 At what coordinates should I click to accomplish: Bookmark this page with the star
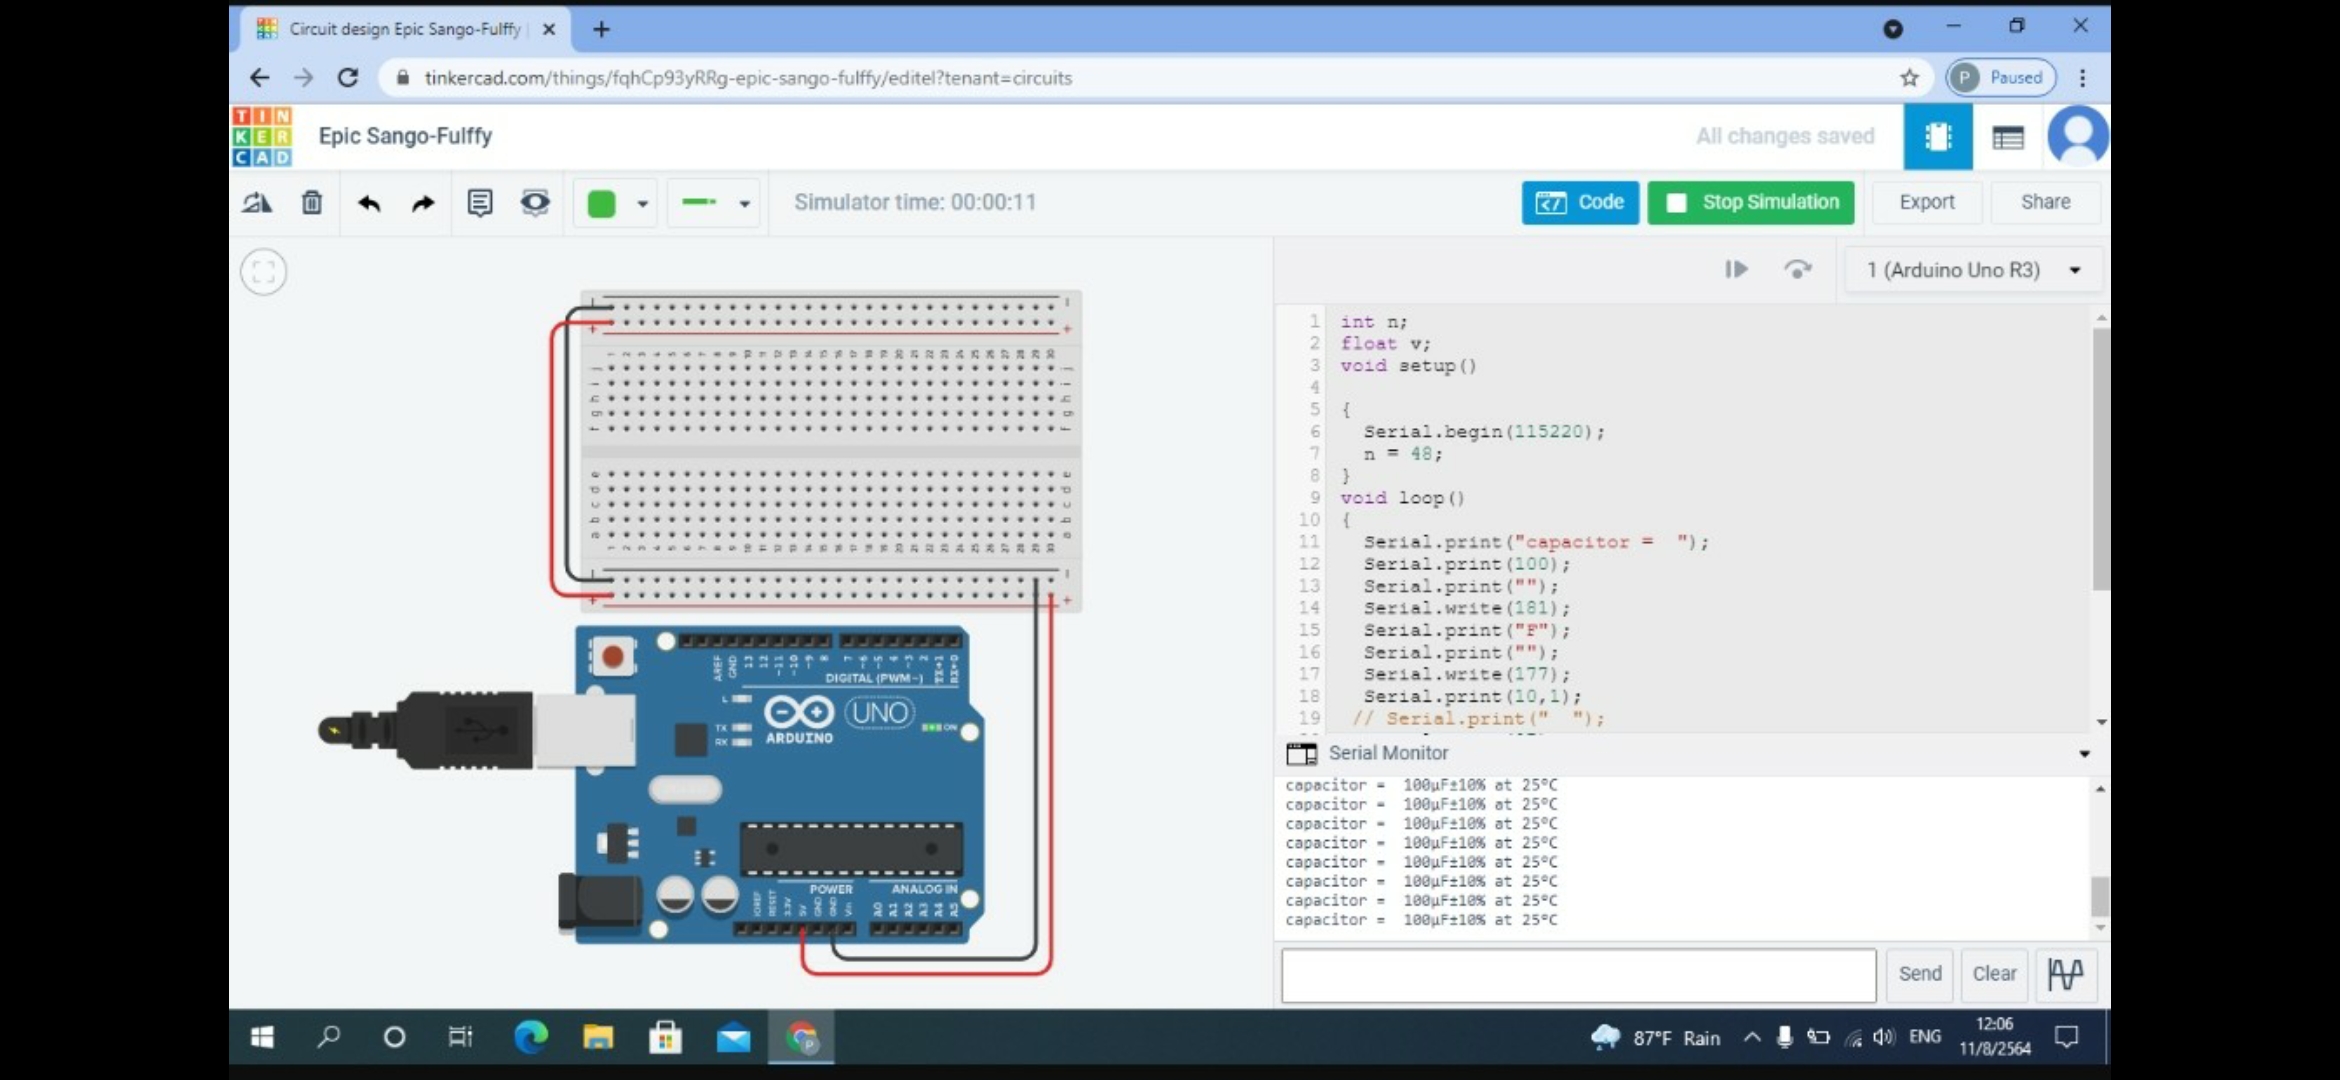pyautogui.click(x=1909, y=78)
